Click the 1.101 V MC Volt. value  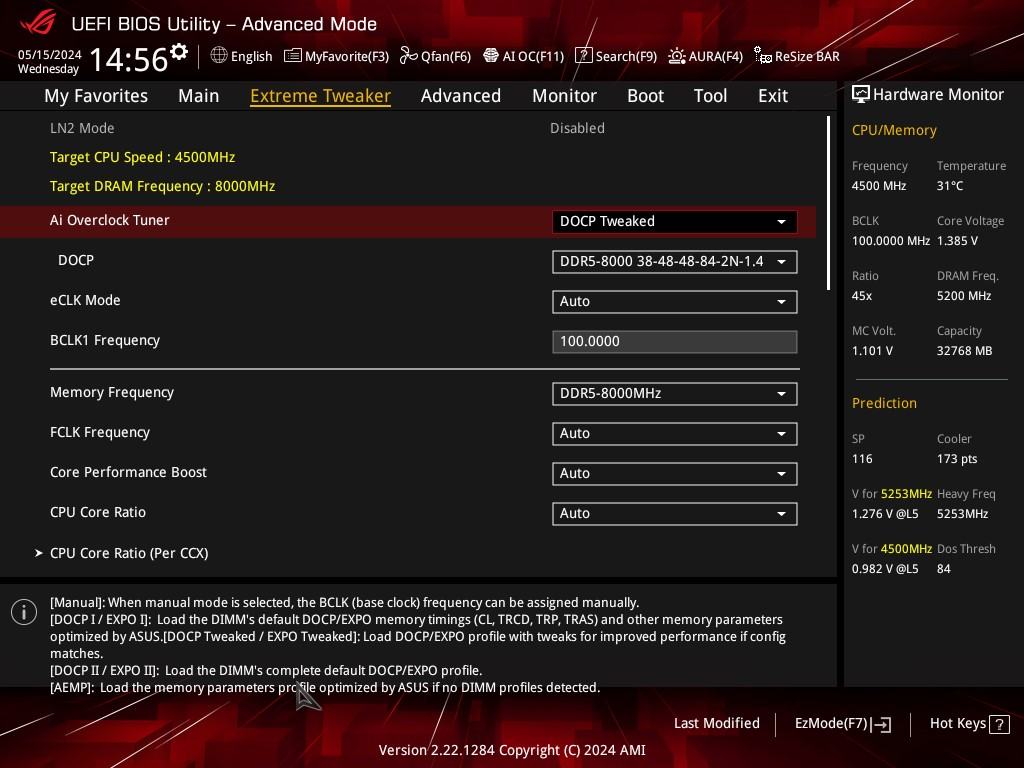872,351
